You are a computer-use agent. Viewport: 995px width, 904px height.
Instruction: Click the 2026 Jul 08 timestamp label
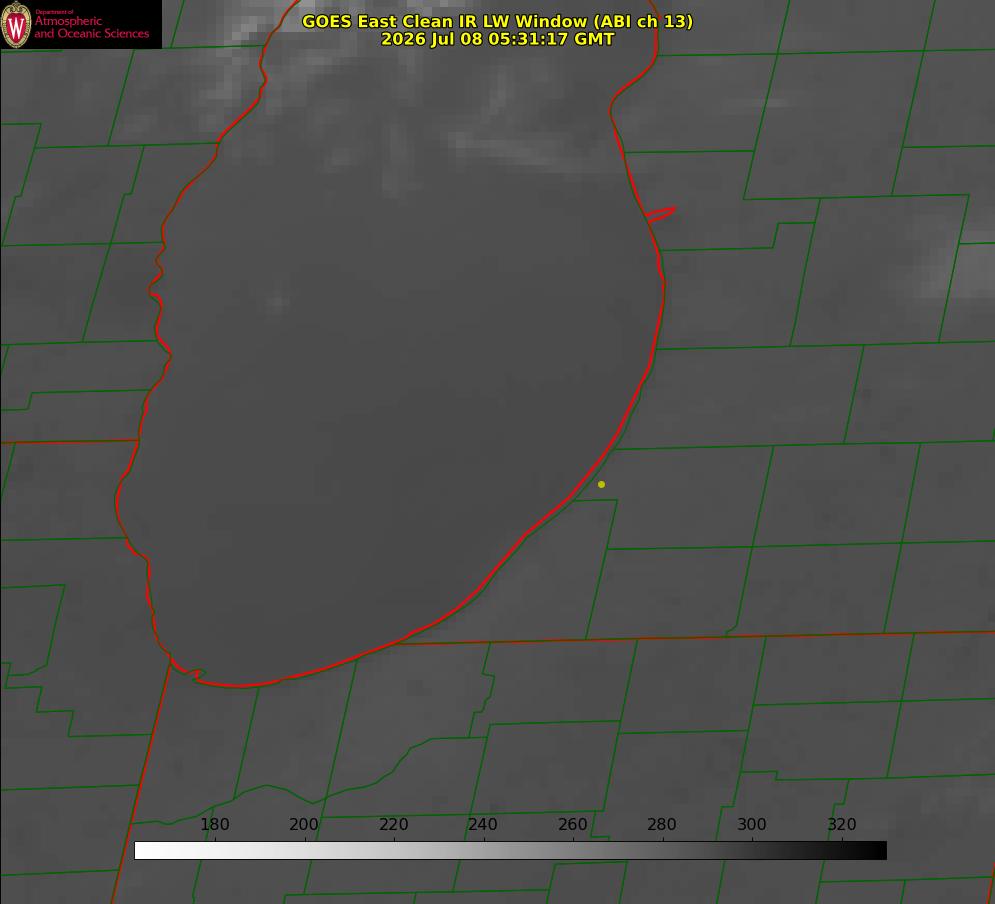pos(498,39)
